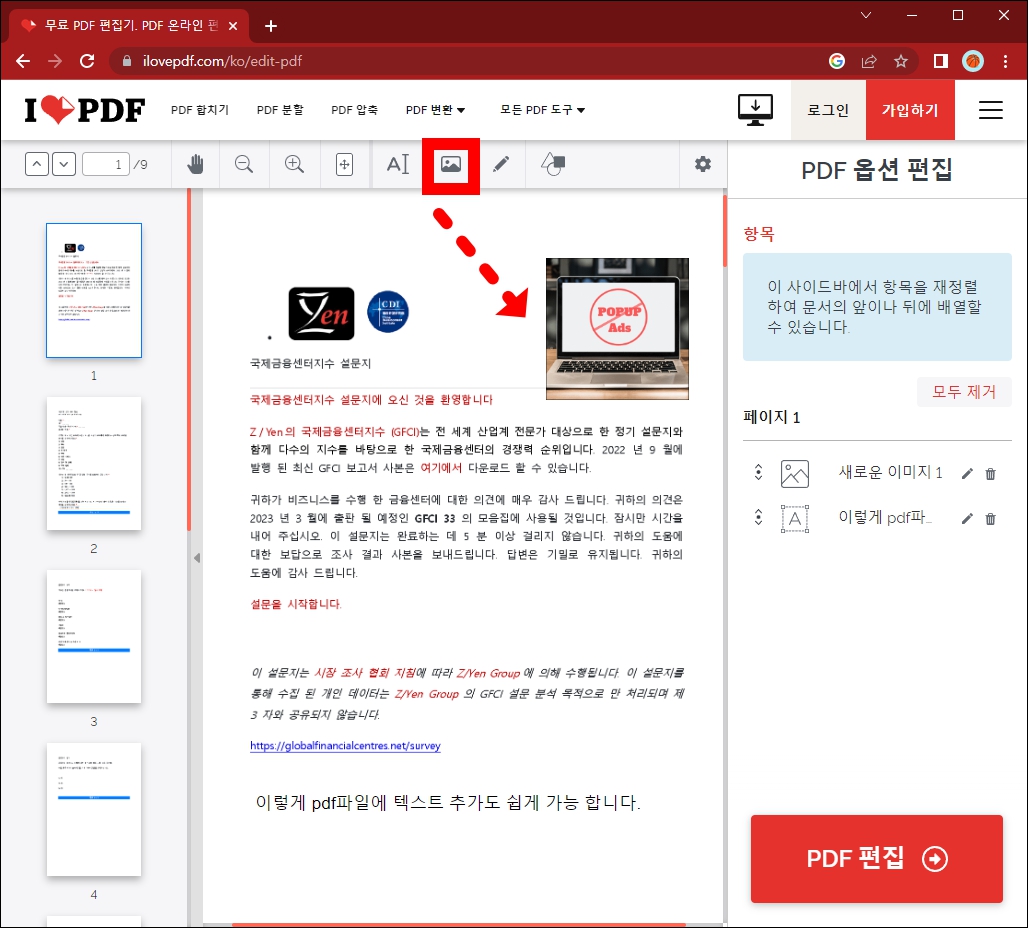Select the text insertion tool
The width and height of the screenshot is (1028, 928).
point(398,164)
